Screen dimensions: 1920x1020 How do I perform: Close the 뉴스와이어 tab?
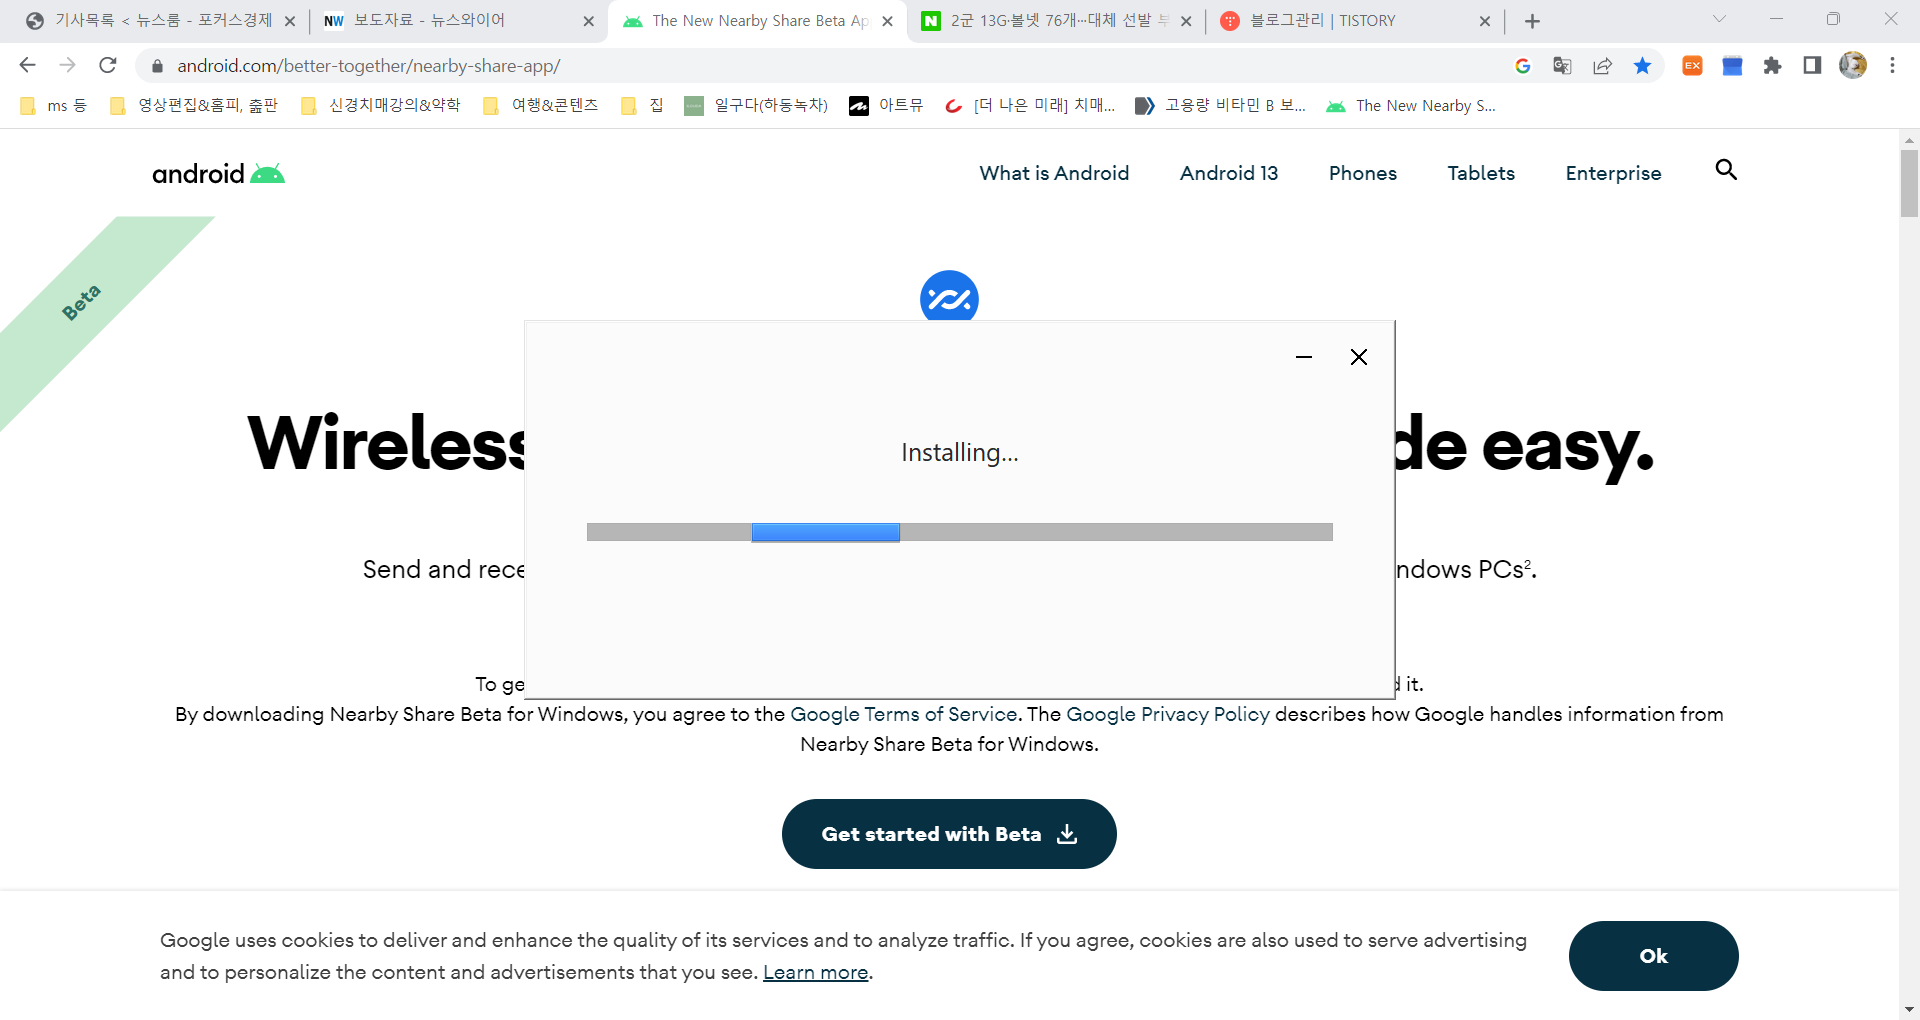588,21
